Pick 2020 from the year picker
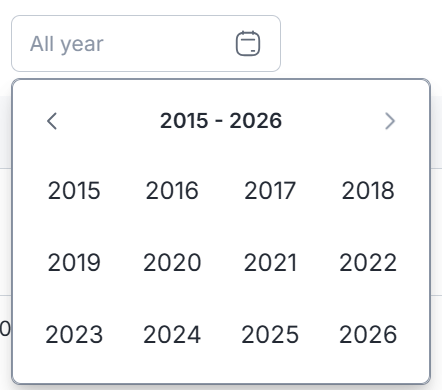442x390 pixels. [x=172, y=262]
